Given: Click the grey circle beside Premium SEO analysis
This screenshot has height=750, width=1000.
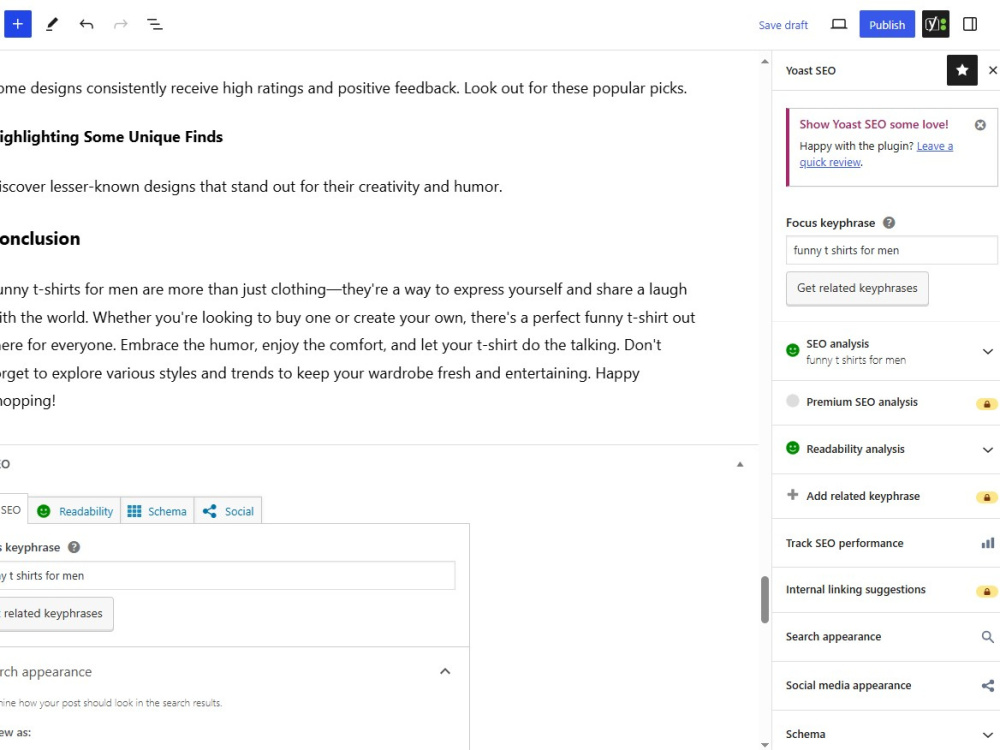Looking at the screenshot, I should (792, 401).
